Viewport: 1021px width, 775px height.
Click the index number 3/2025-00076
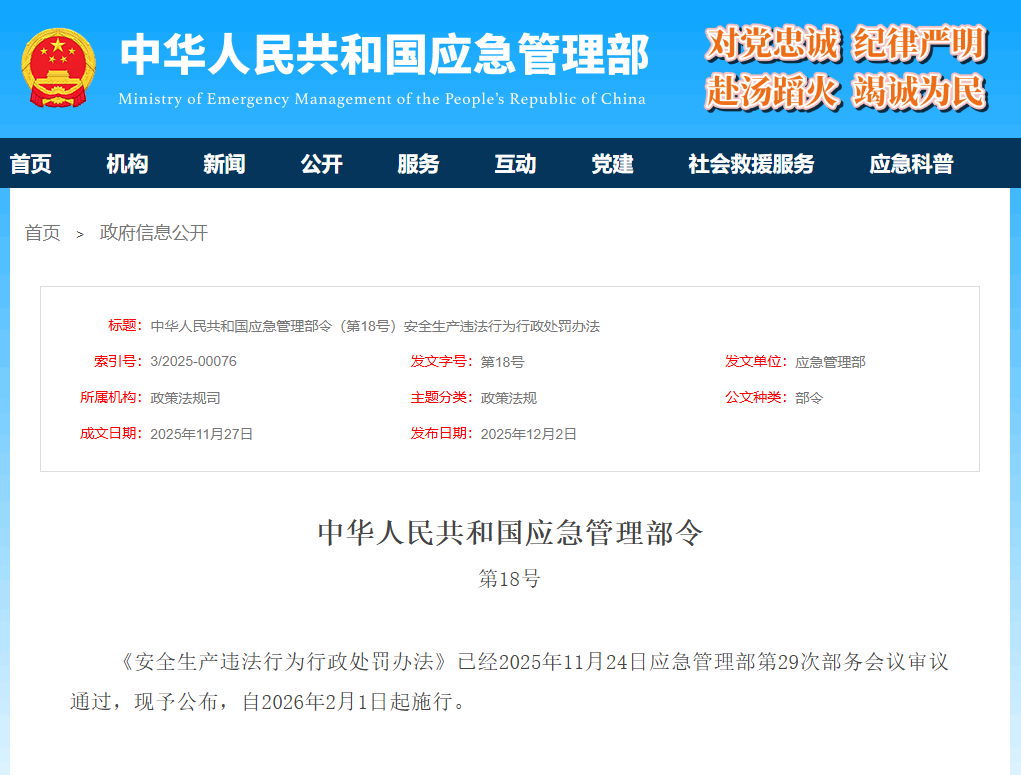[x=193, y=361]
